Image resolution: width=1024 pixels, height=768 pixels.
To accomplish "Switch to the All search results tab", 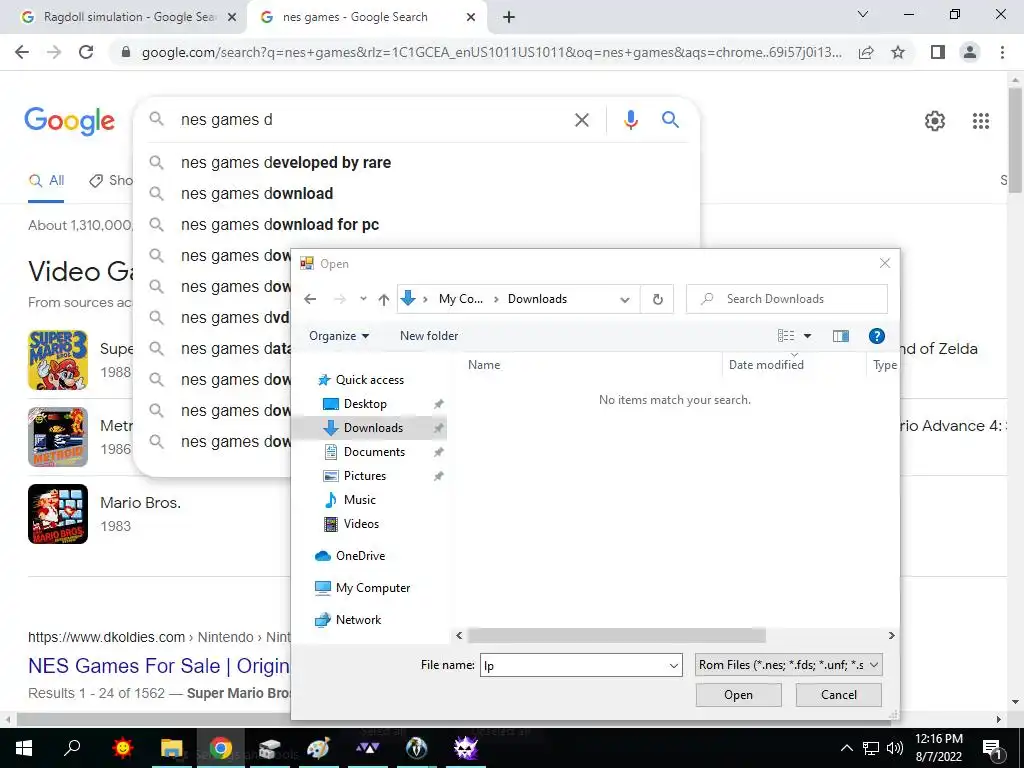I will [46, 181].
